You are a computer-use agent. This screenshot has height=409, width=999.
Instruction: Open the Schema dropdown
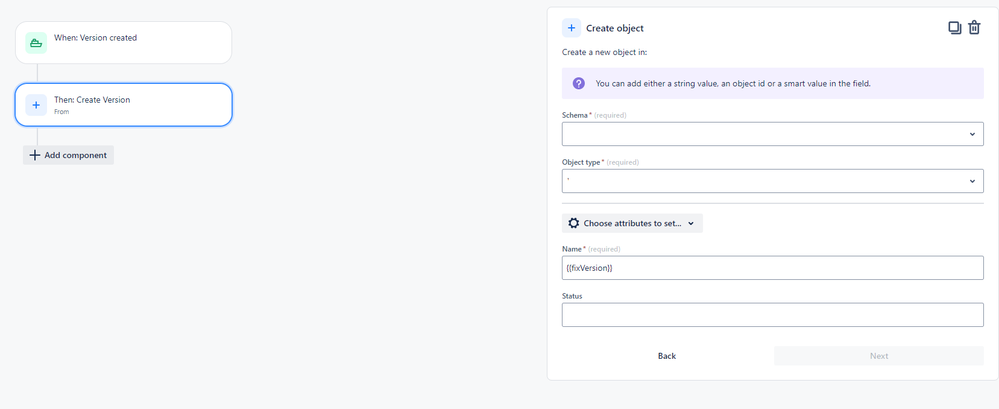point(773,134)
